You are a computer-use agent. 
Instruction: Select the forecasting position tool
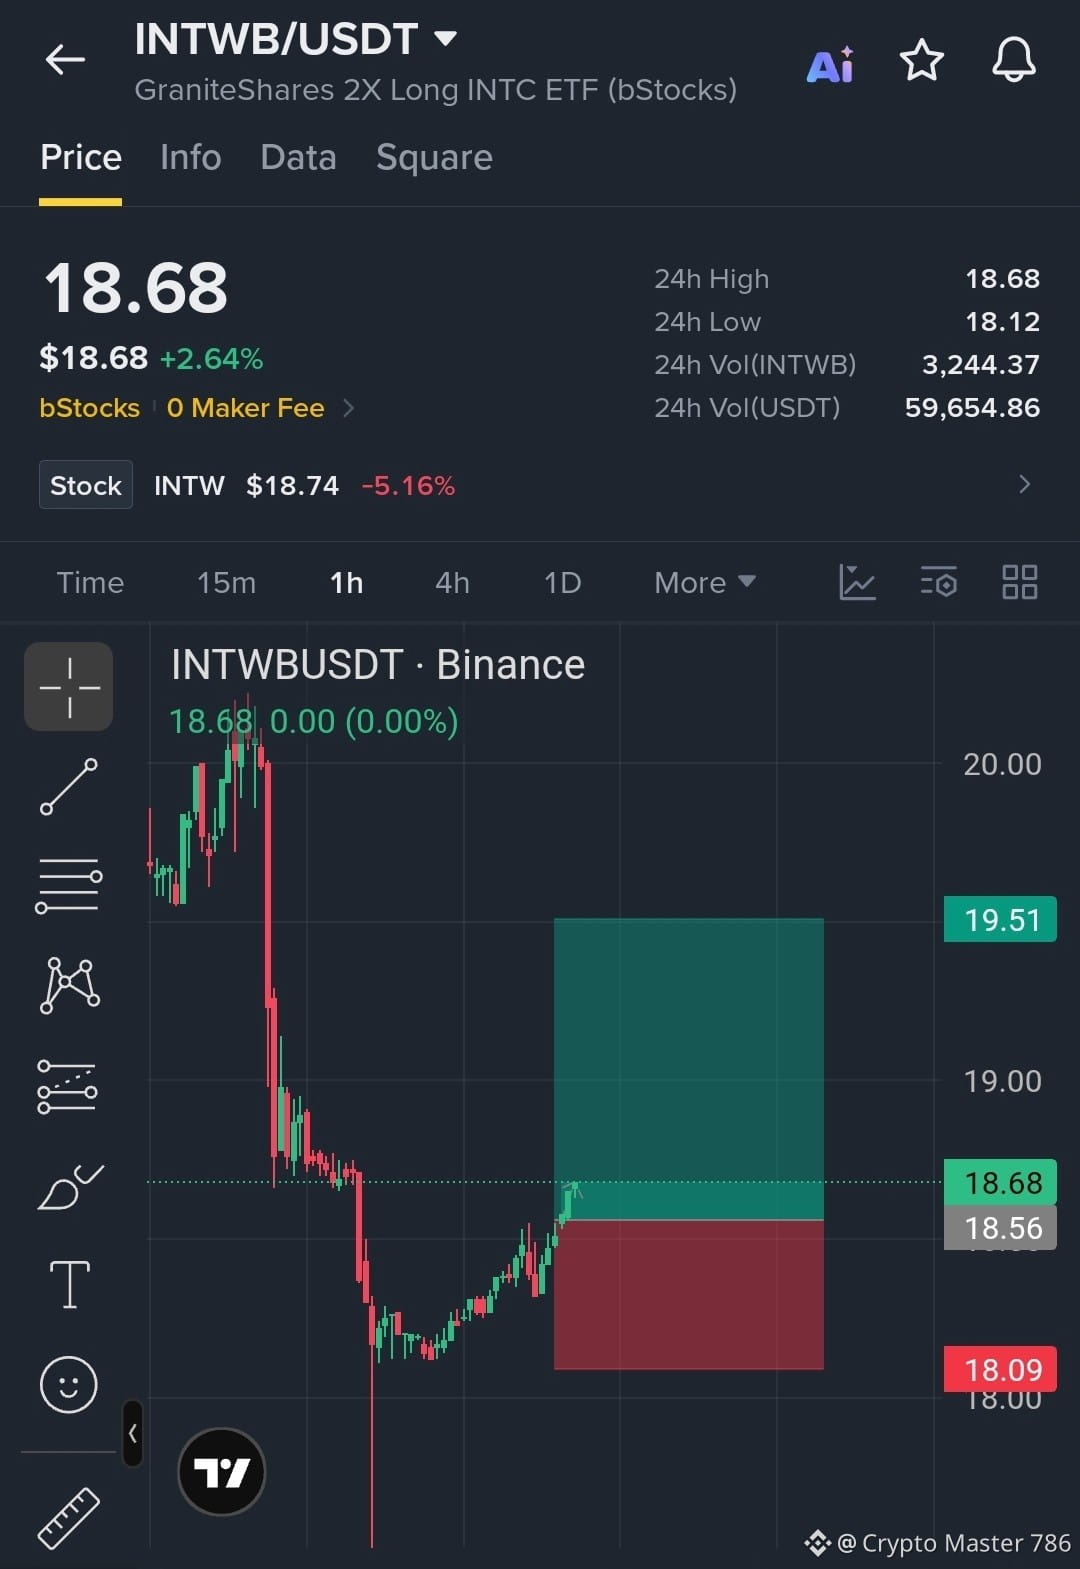coord(68,1086)
